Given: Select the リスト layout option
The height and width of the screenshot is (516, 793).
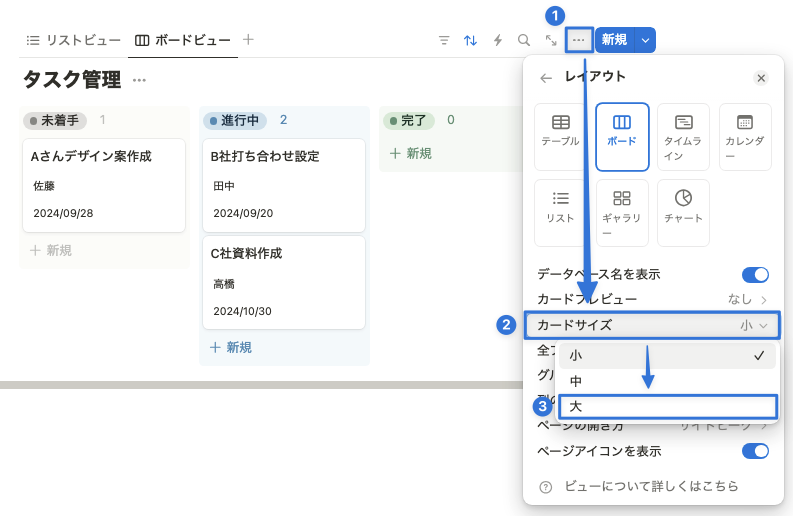Looking at the screenshot, I should pyautogui.click(x=560, y=212).
